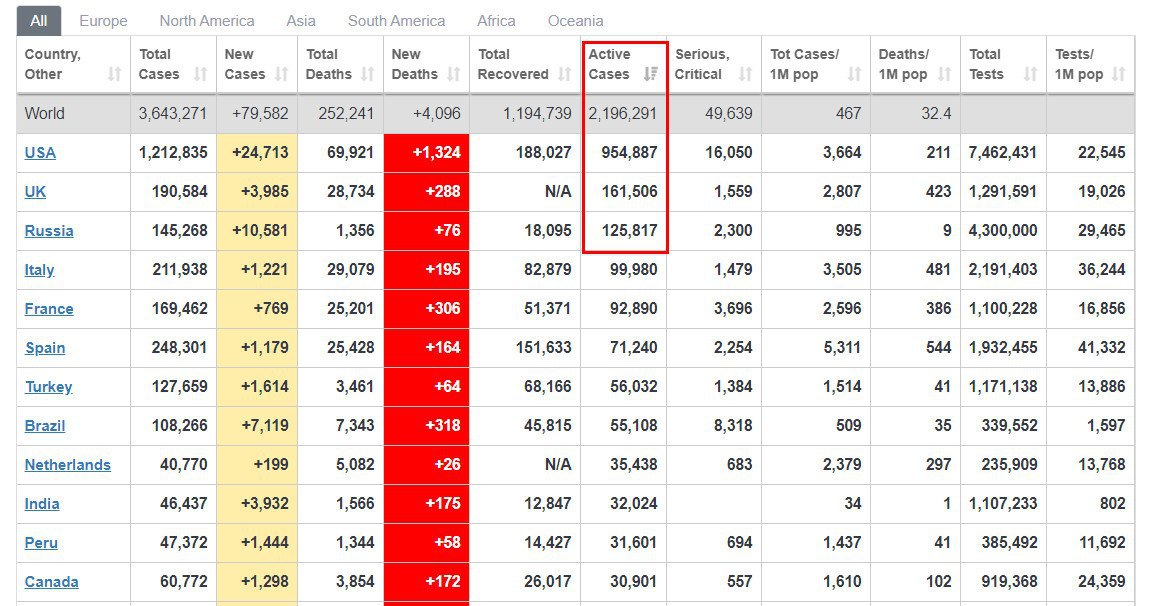Open the France country link

49,309
